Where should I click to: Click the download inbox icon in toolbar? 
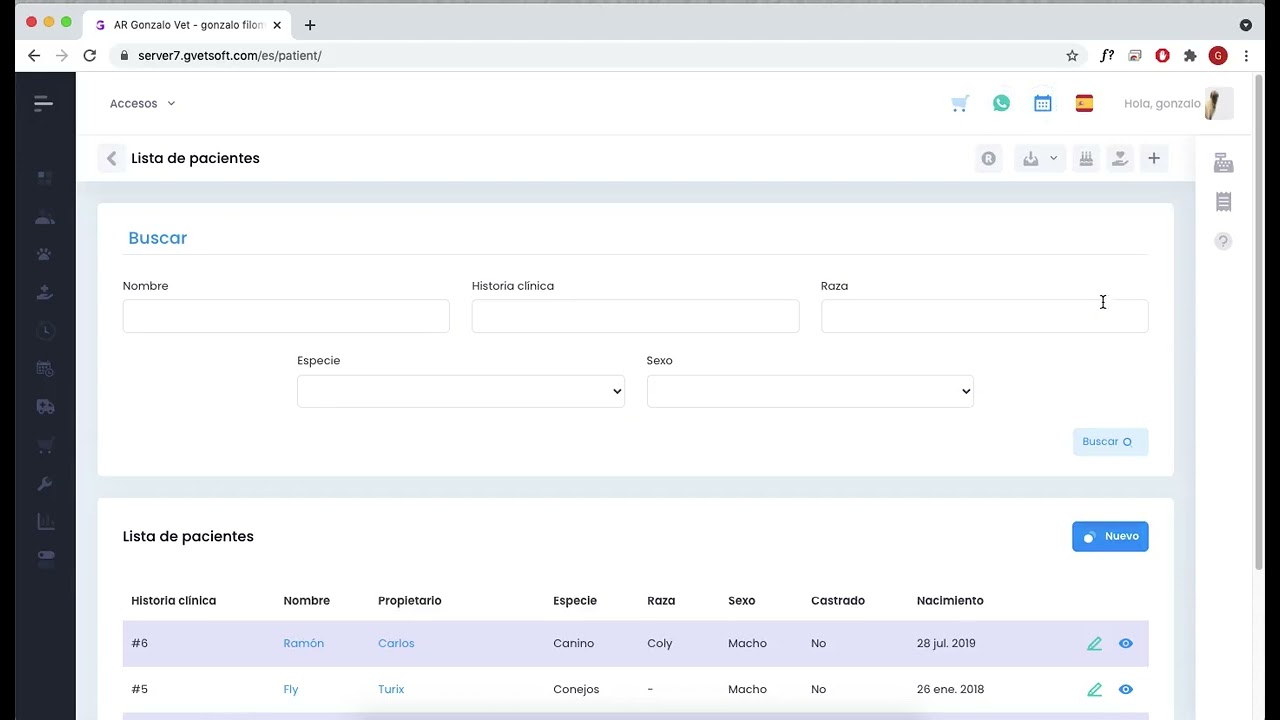click(x=1030, y=158)
